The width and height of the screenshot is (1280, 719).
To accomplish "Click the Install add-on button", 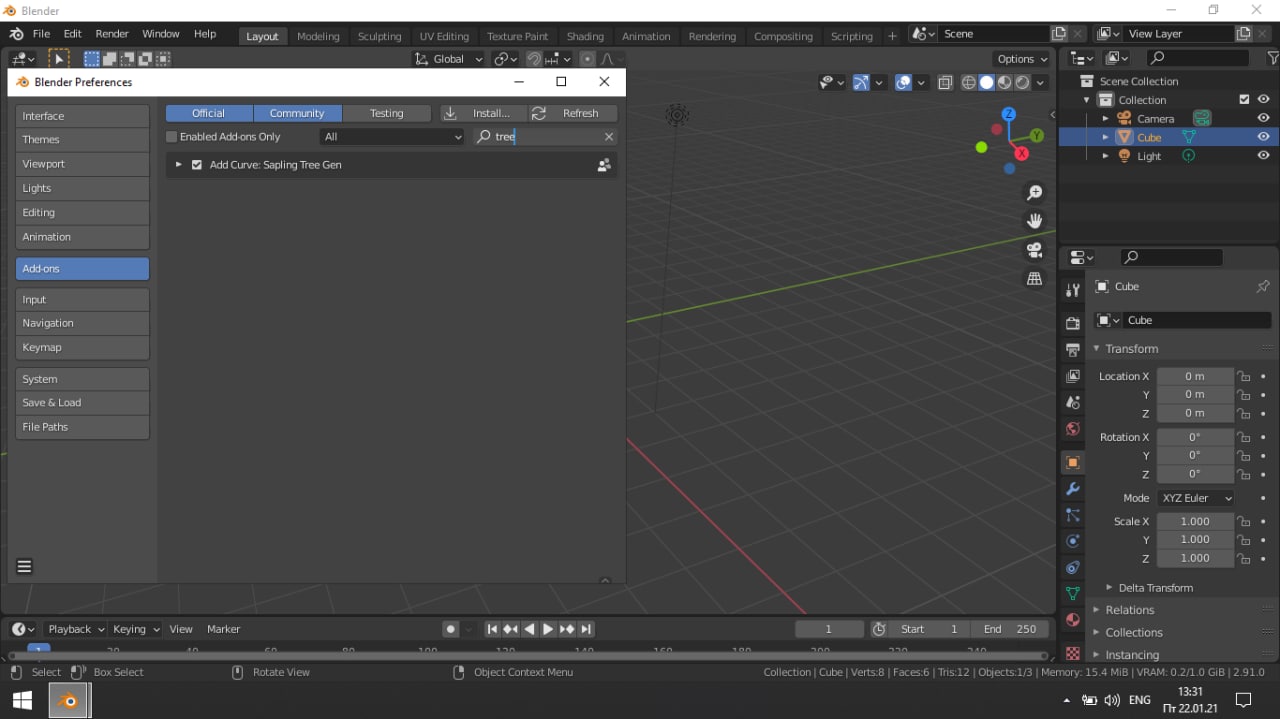I will pos(483,113).
